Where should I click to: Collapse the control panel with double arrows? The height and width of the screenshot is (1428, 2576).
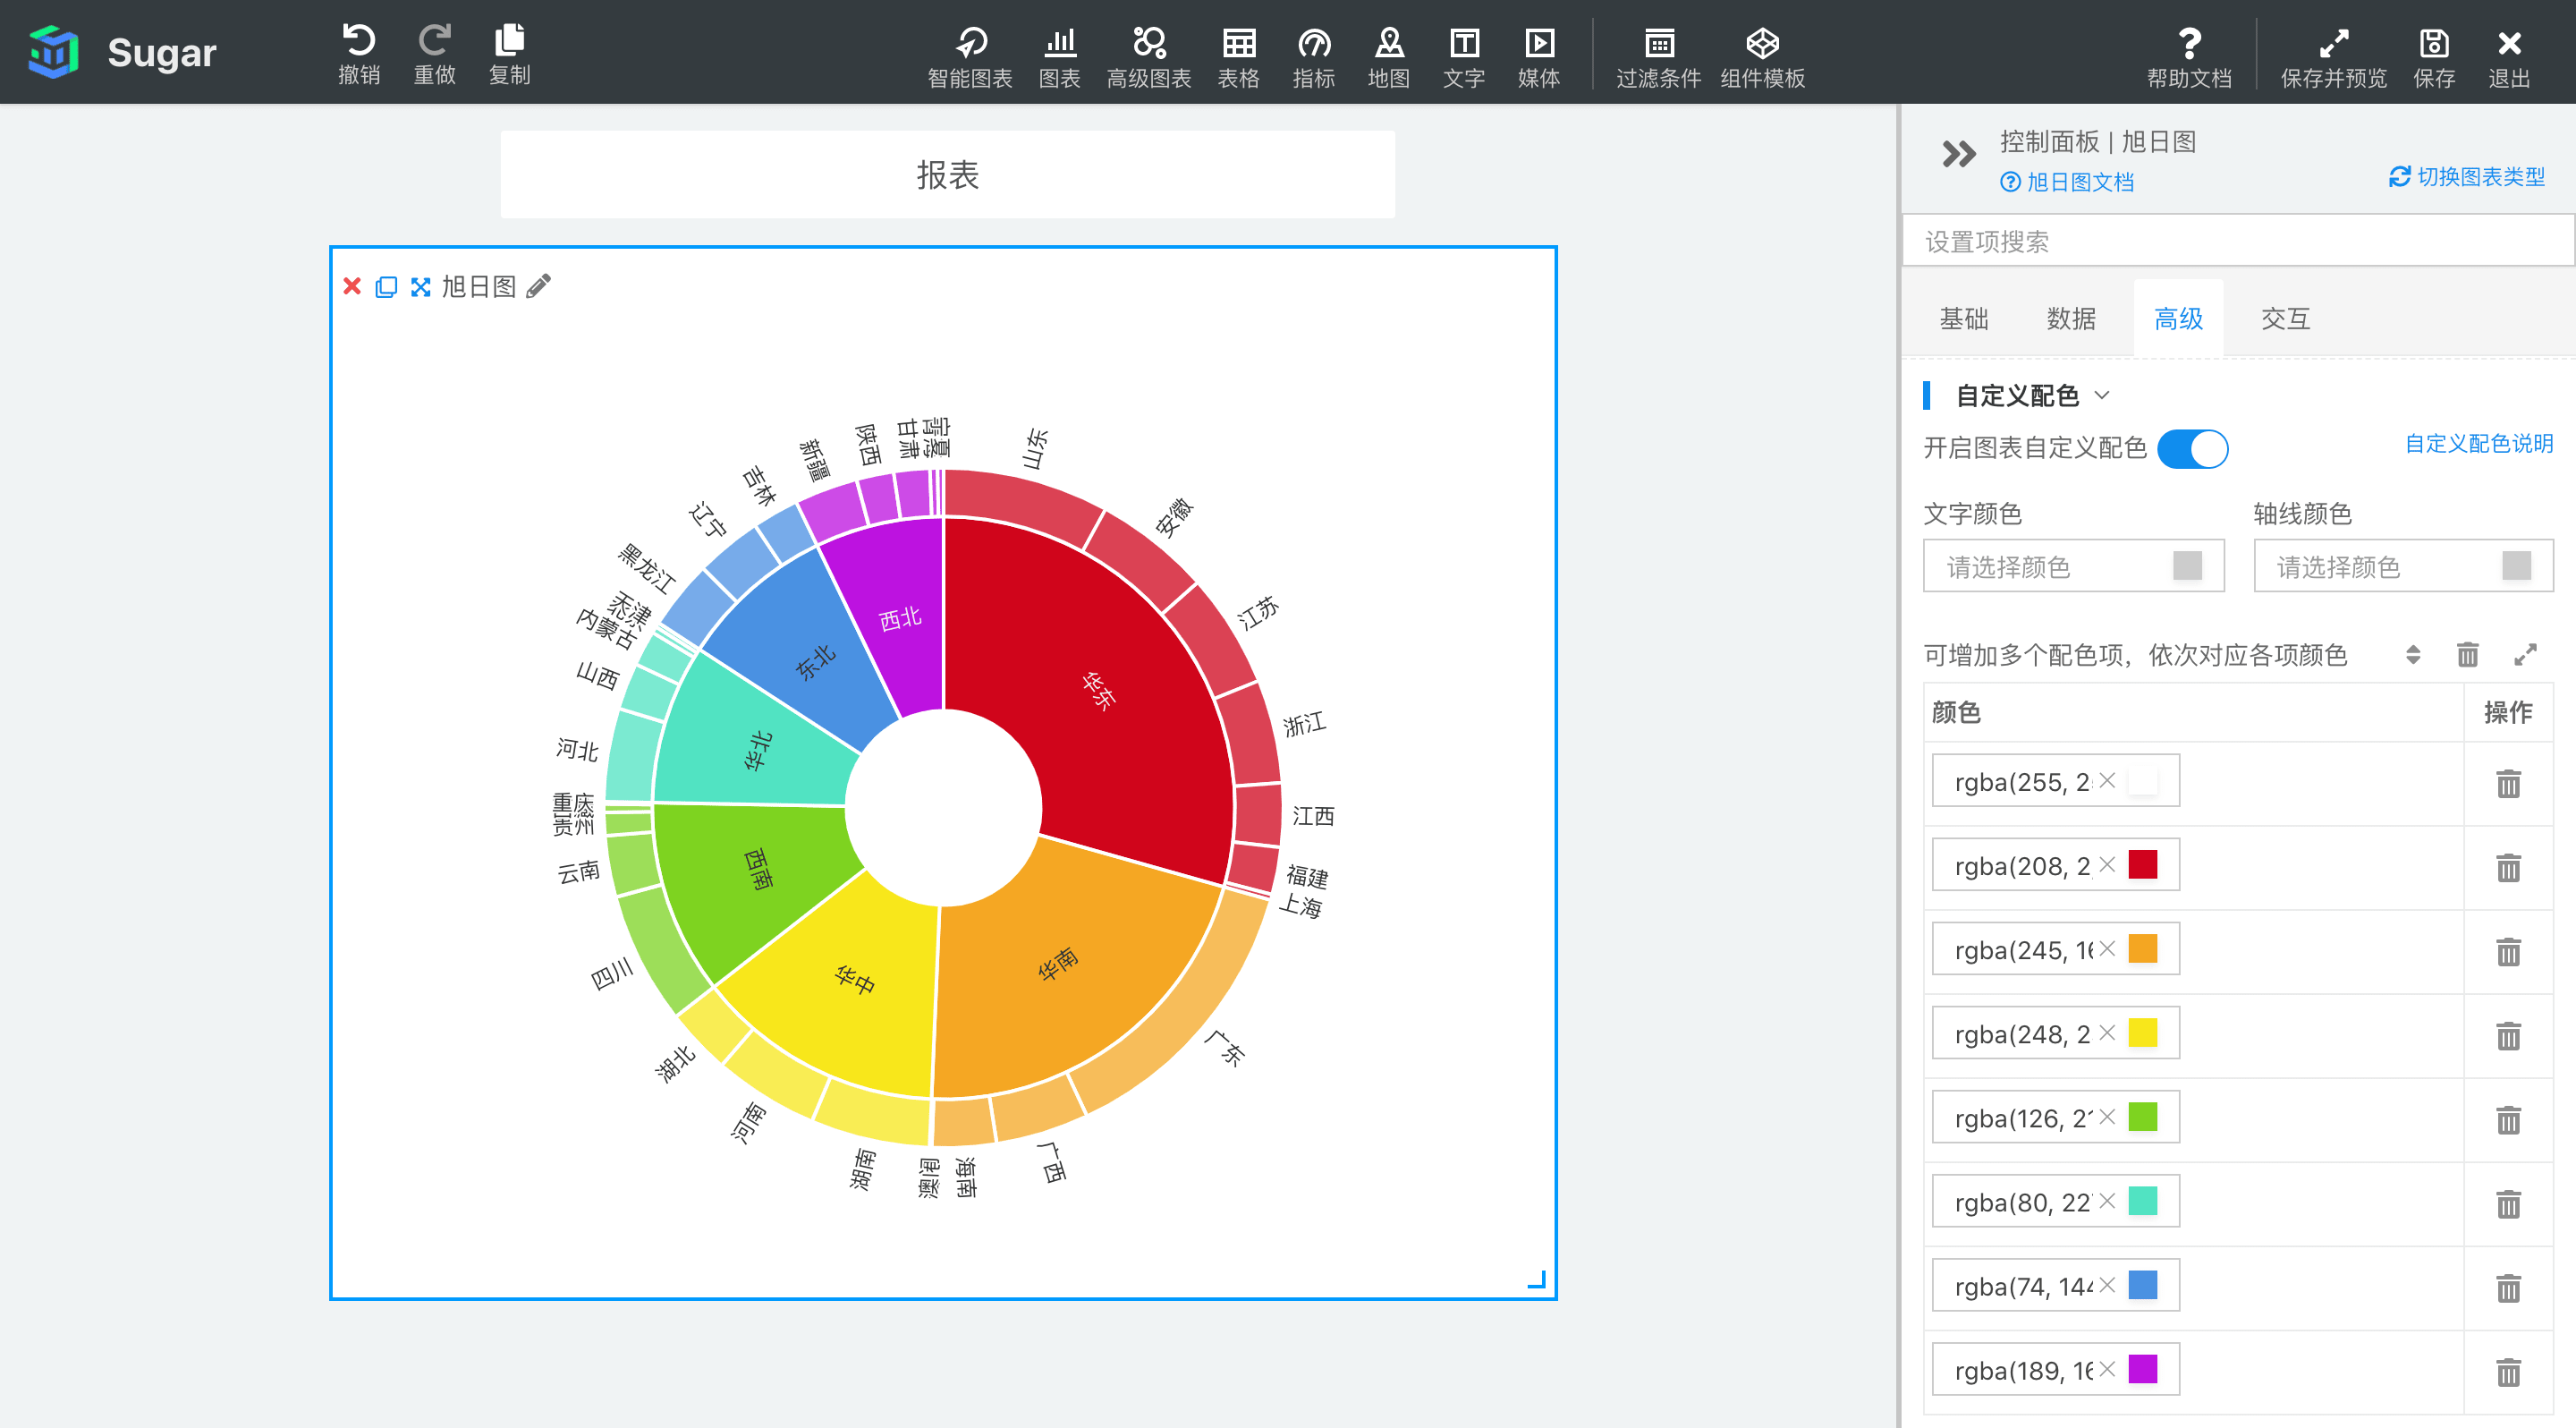1958,154
